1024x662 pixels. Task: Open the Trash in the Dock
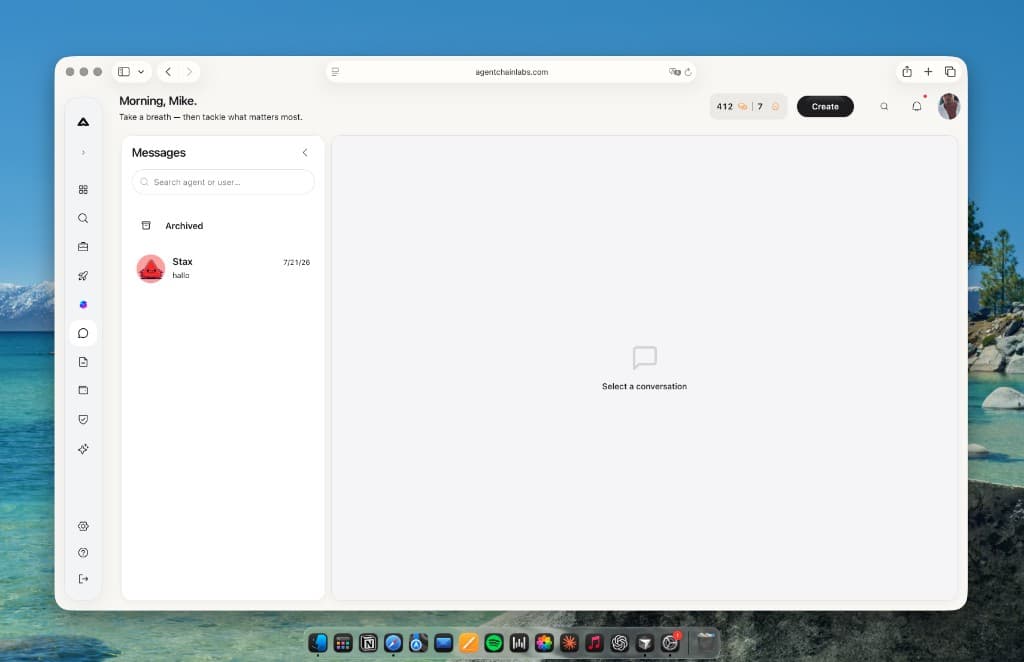705,643
